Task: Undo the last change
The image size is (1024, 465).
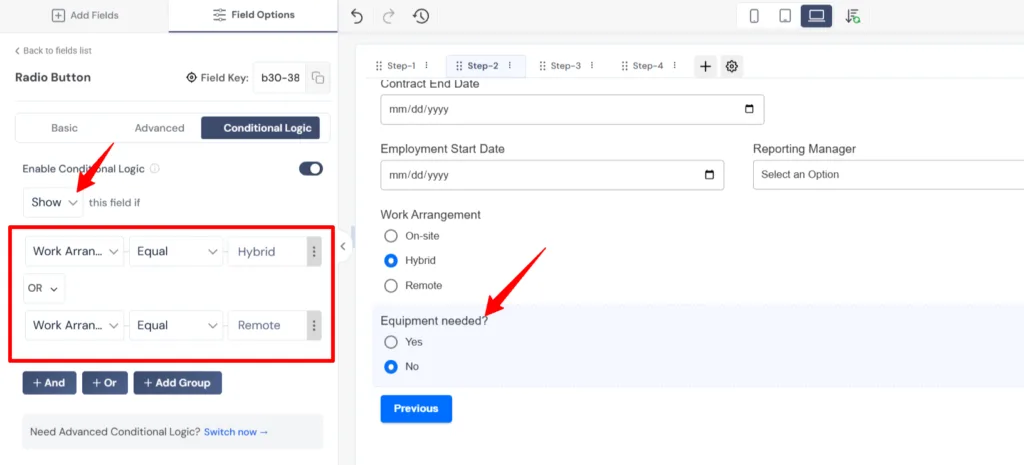Action: click(357, 16)
